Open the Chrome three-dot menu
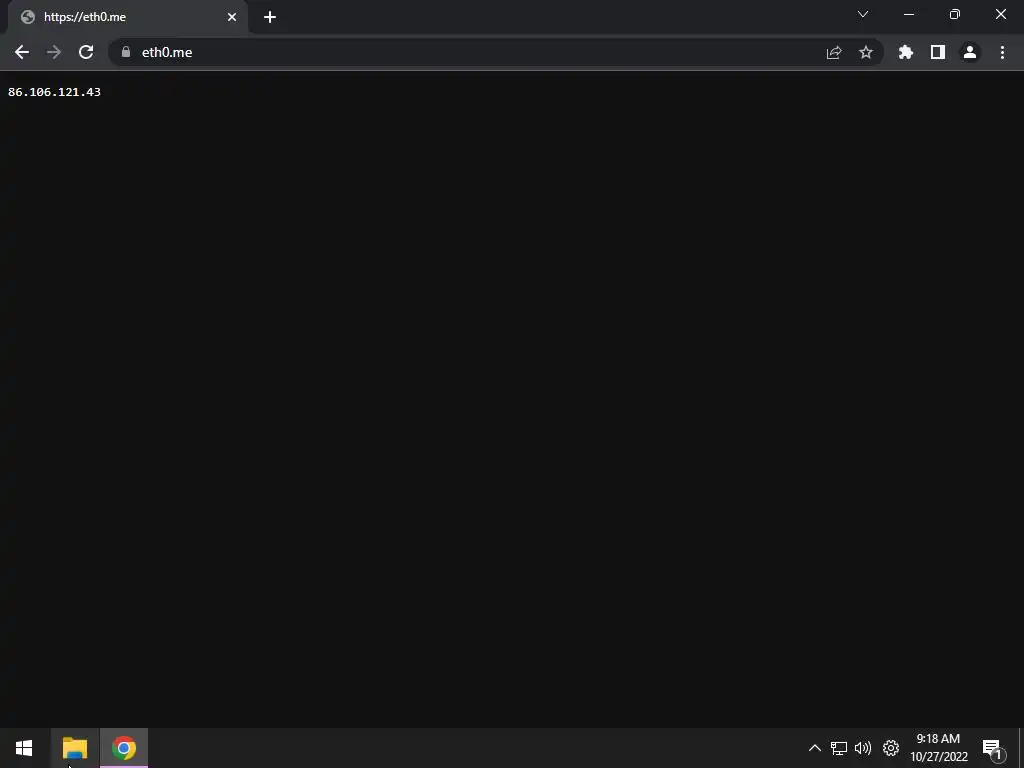This screenshot has height=768, width=1024. 1002,52
